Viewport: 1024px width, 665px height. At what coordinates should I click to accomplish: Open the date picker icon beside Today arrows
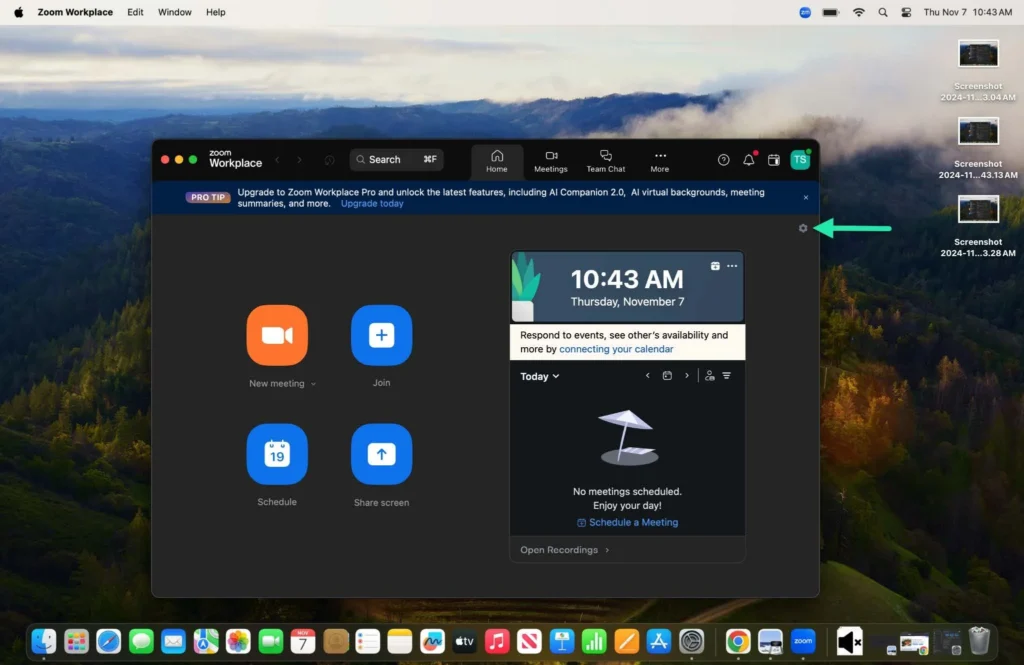tap(666, 375)
